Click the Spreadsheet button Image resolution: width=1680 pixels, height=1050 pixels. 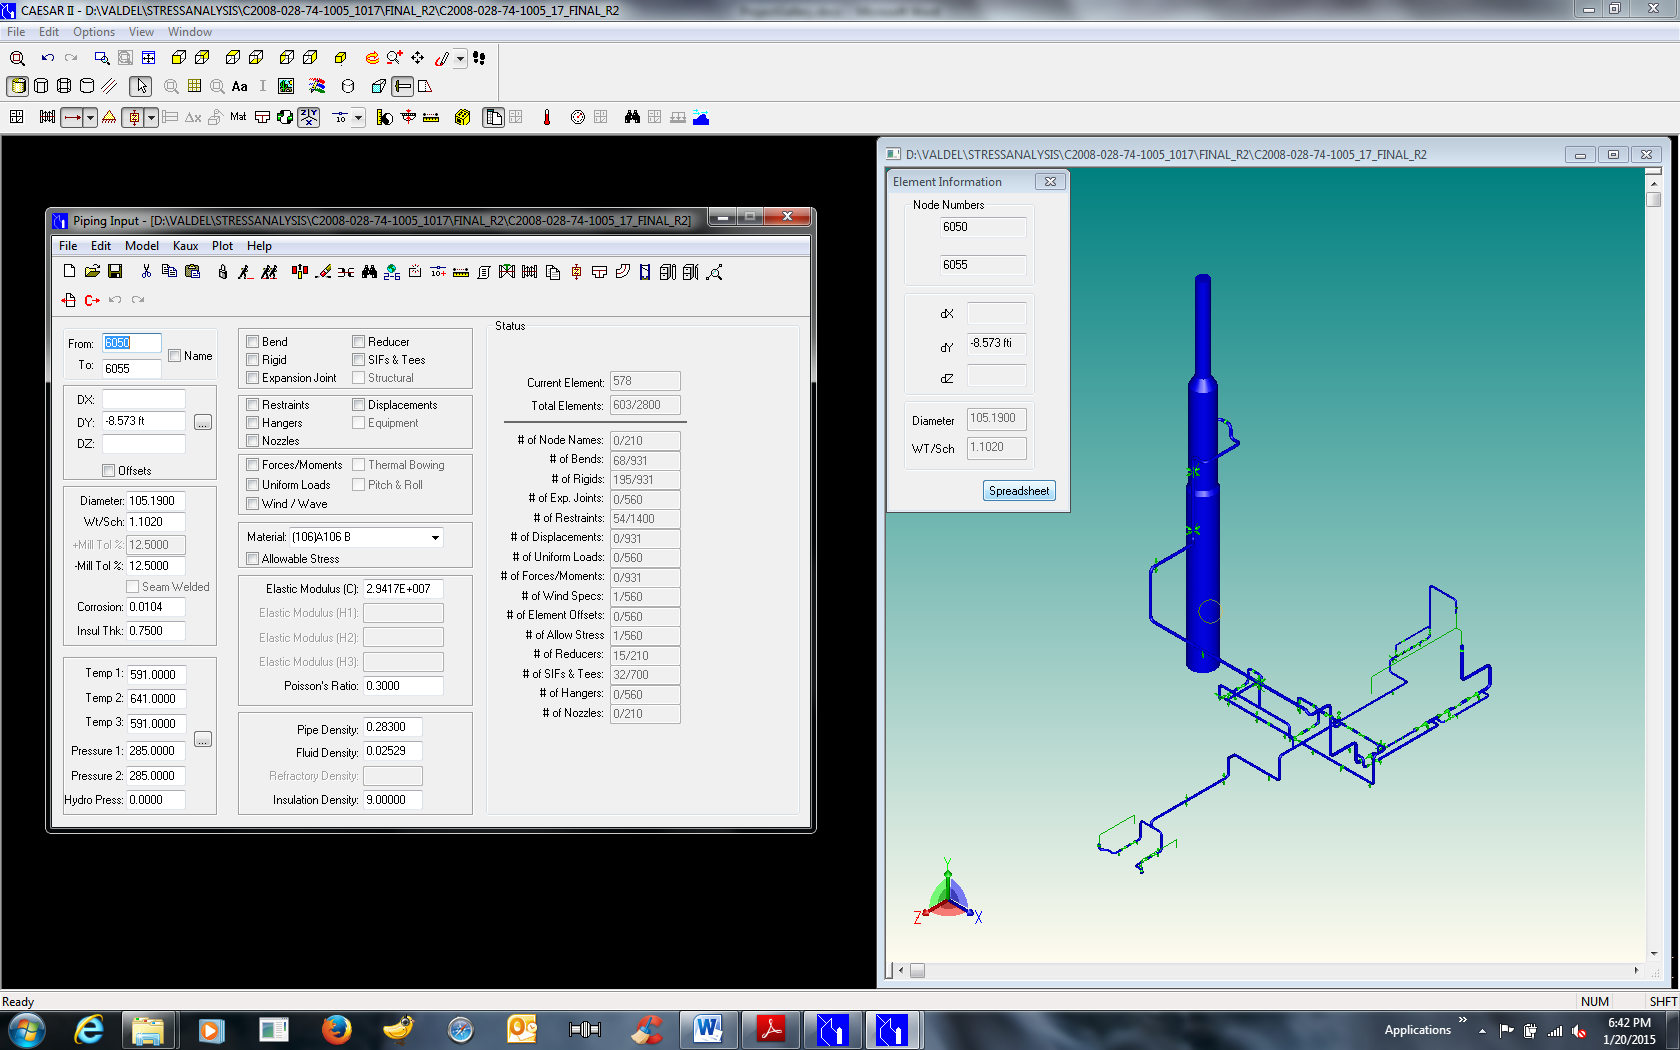click(1019, 491)
